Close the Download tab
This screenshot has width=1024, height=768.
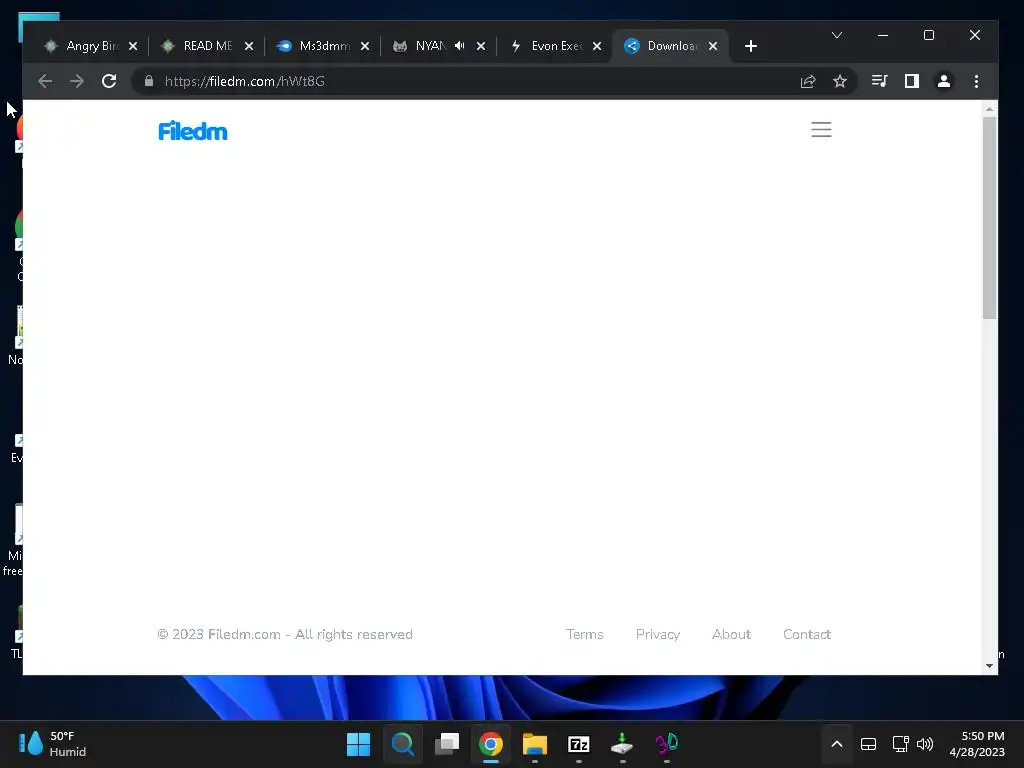click(713, 46)
